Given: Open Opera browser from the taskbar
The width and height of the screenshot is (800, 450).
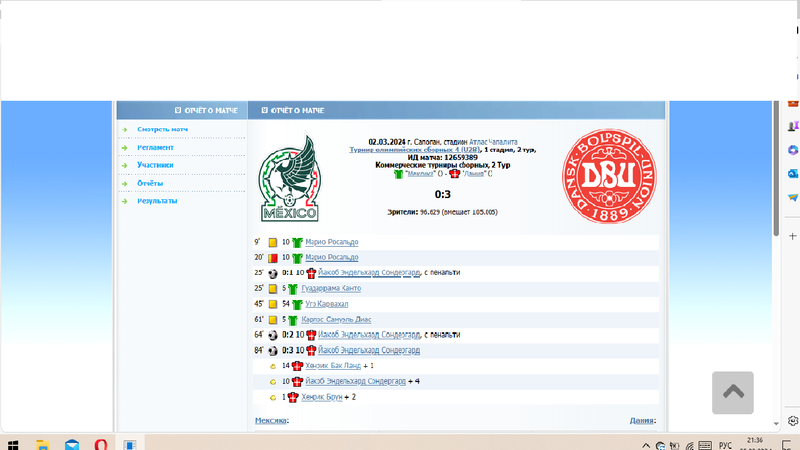Looking at the screenshot, I should click(x=101, y=445).
